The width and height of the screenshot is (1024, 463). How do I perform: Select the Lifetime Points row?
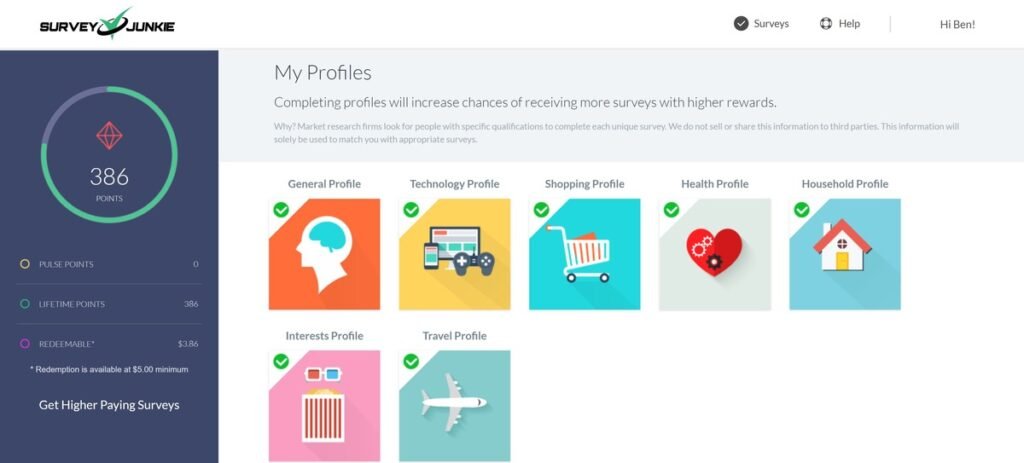click(x=109, y=304)
